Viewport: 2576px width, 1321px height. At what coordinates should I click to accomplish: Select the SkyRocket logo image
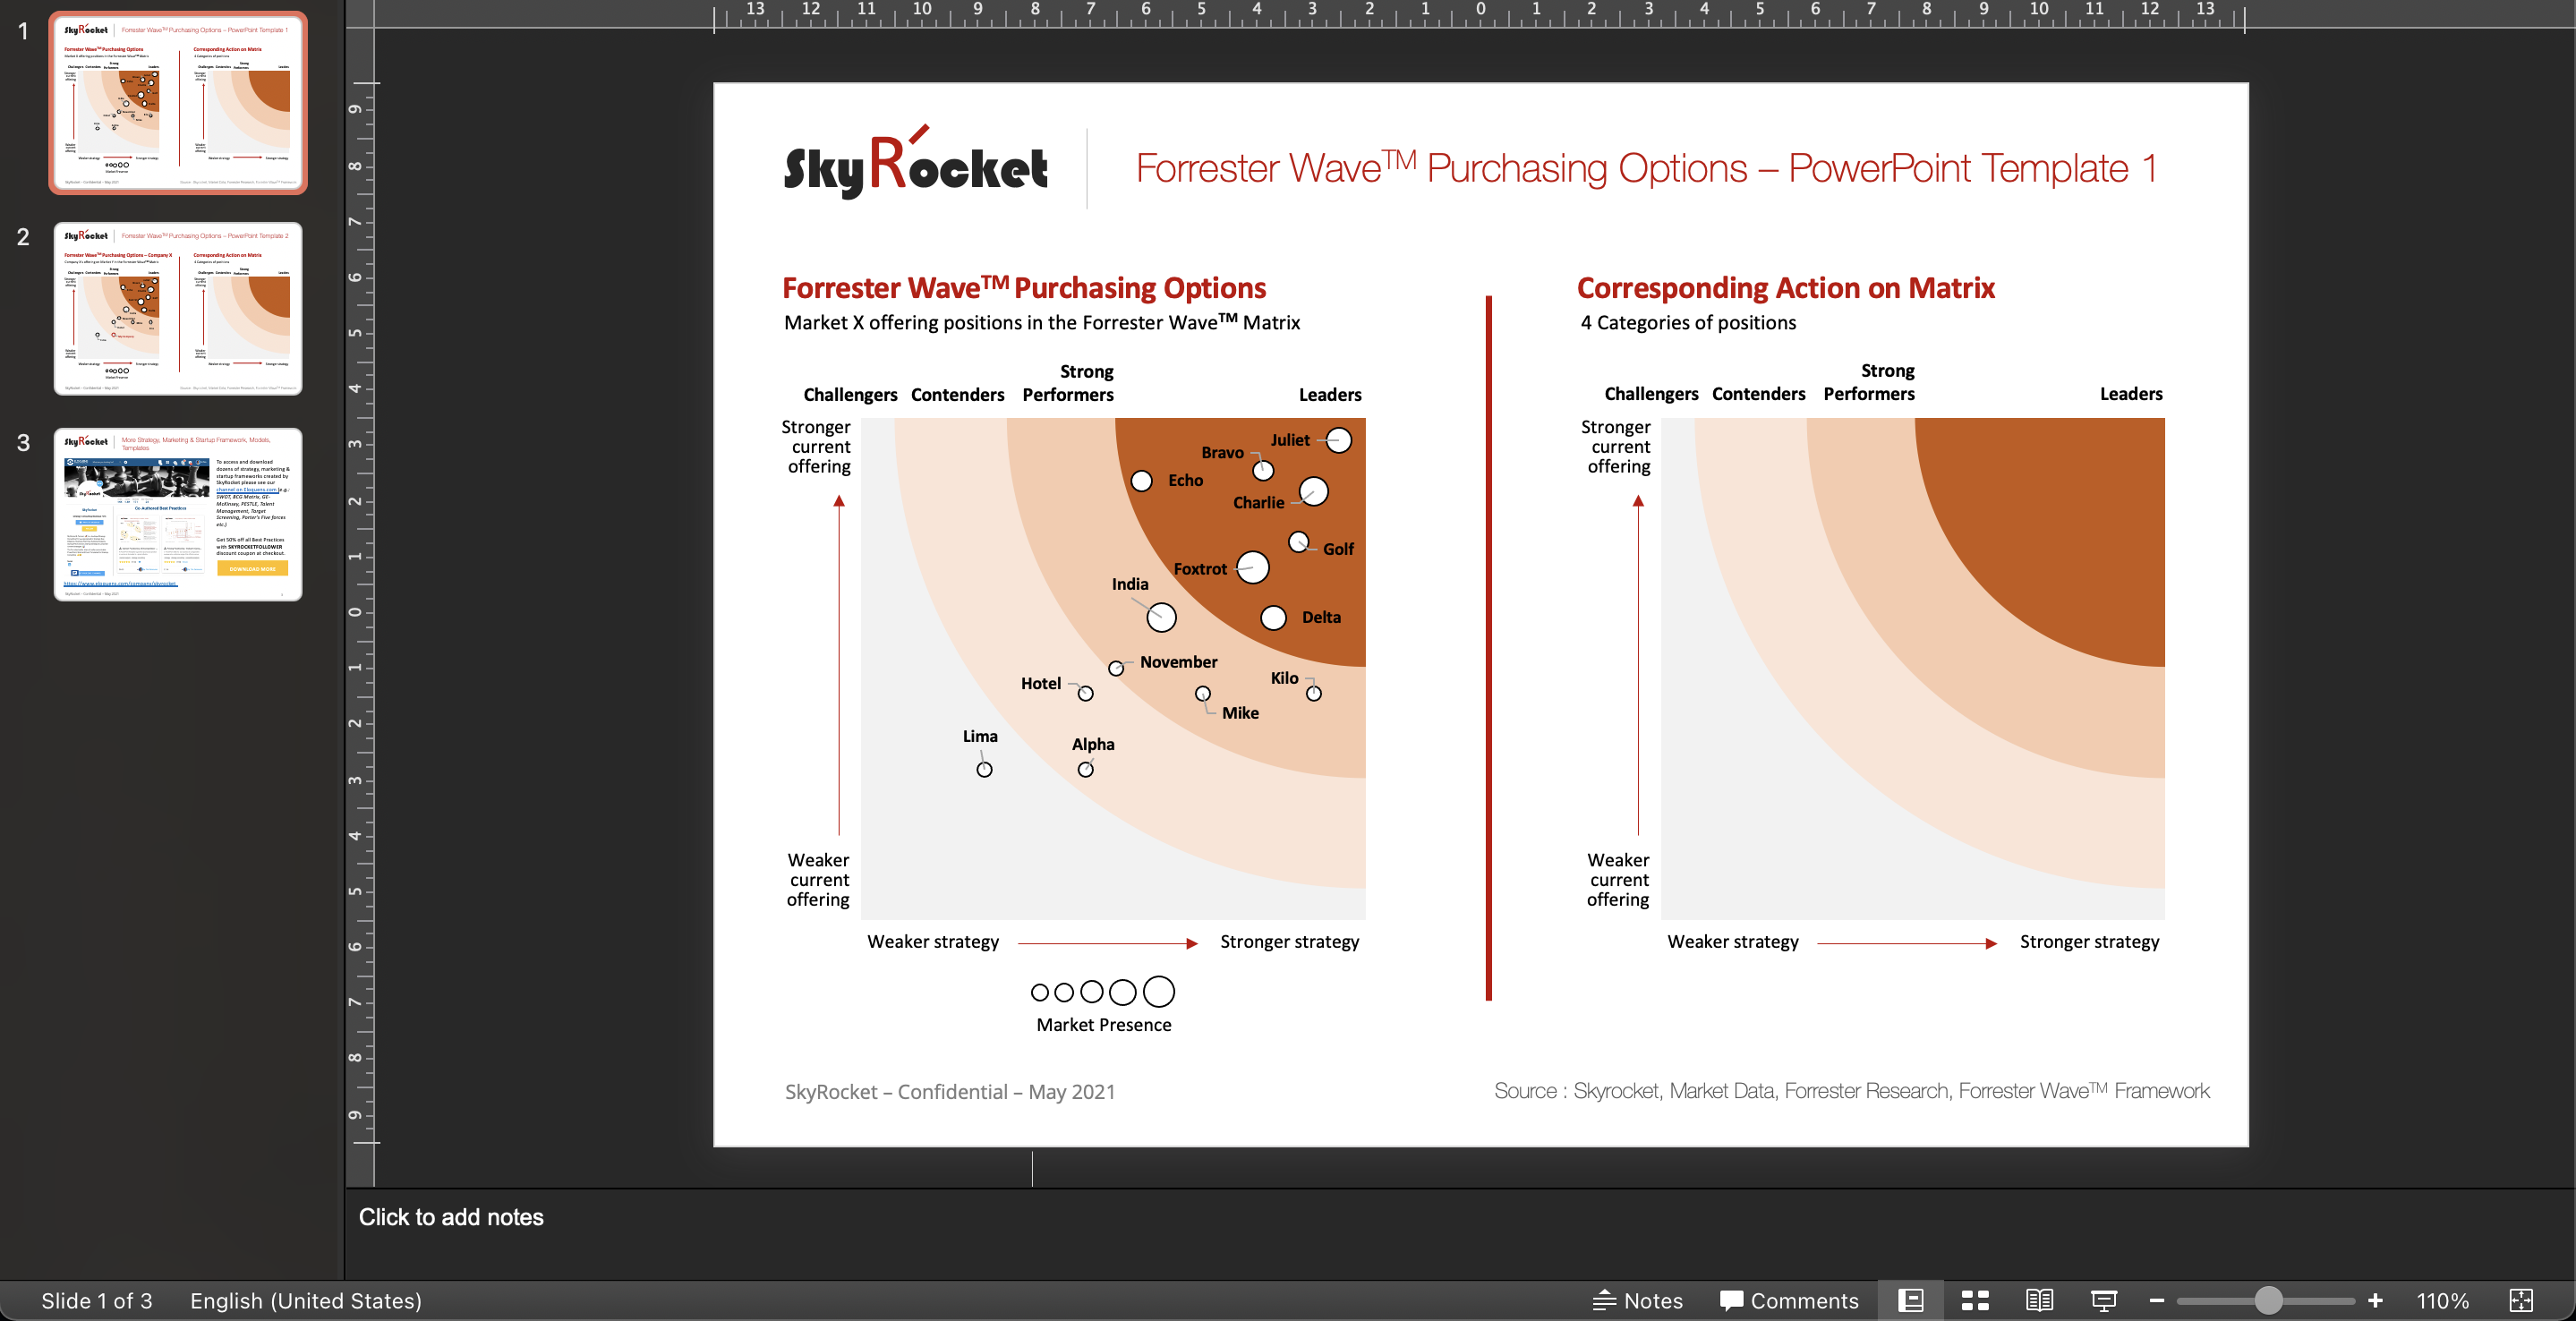[x=915, y=164]
